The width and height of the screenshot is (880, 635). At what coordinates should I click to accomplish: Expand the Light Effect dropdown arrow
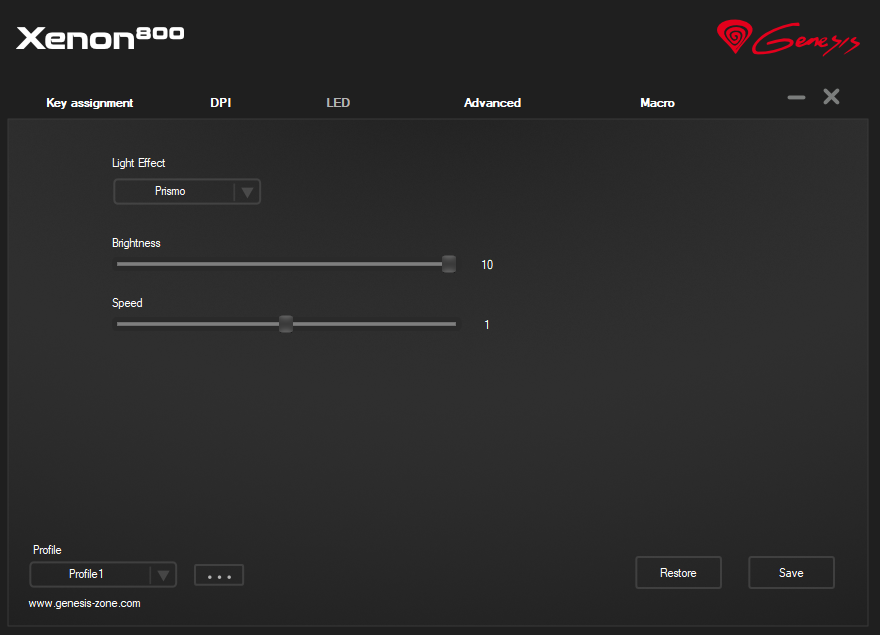point(247,192)
